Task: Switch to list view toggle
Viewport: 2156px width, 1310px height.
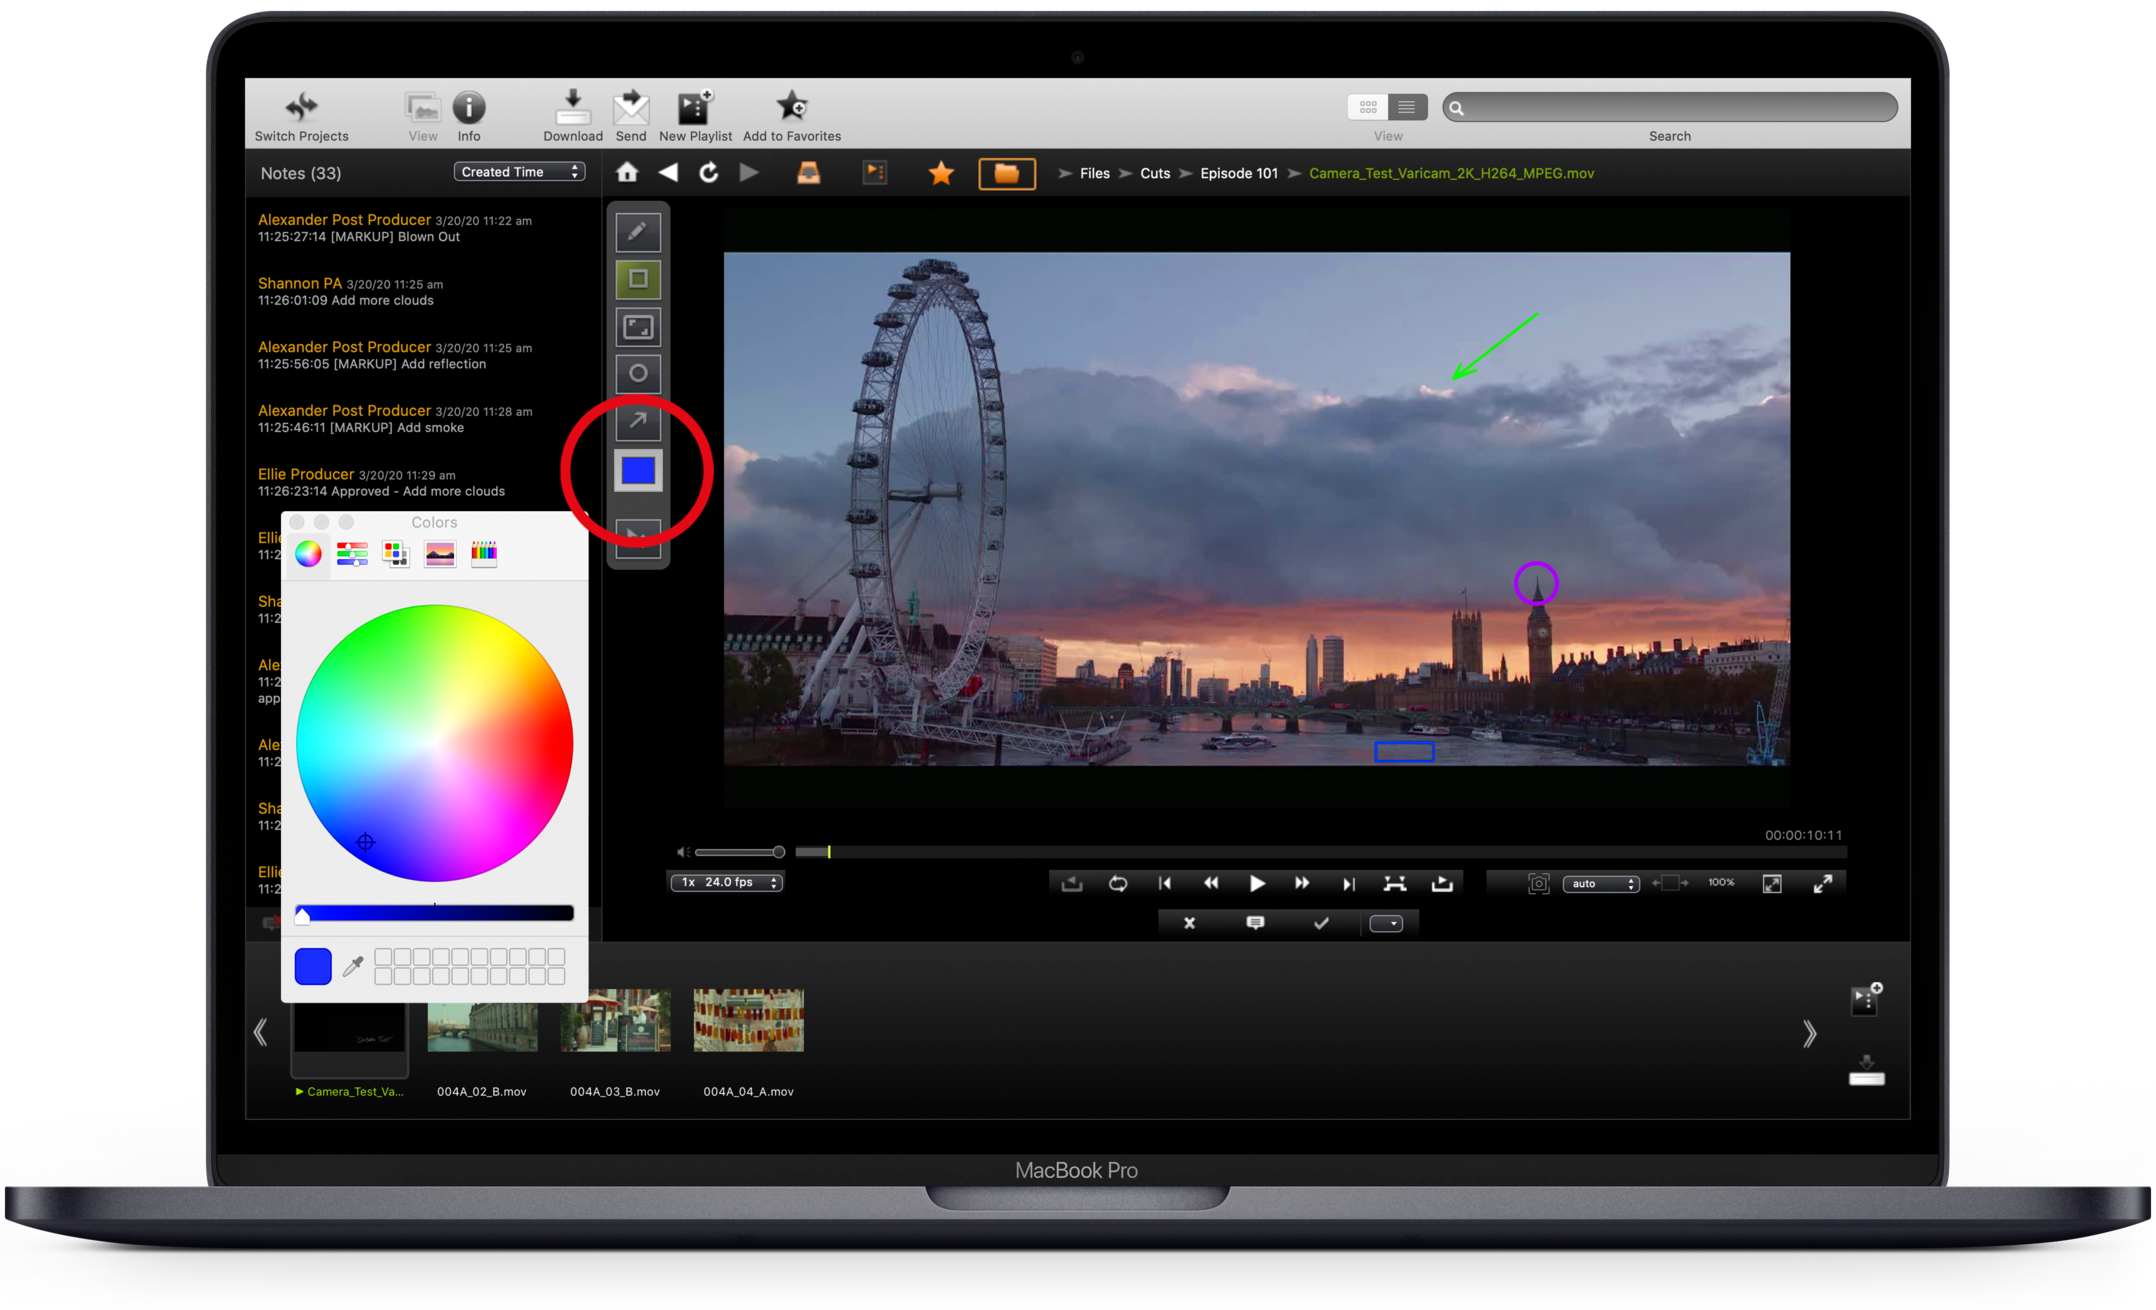Action: [x=1406, y=107]
